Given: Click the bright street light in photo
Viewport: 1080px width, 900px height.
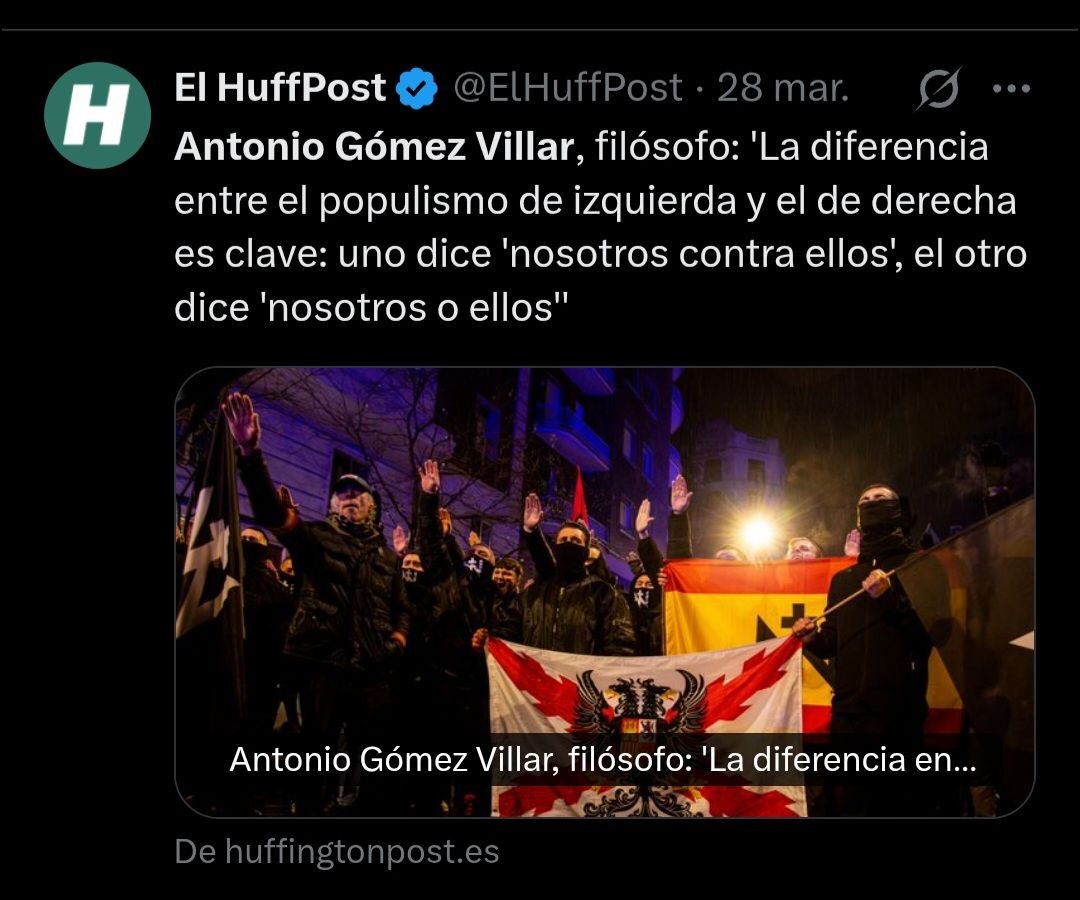Looking at the screenshot, I should [x=758, y=532].
